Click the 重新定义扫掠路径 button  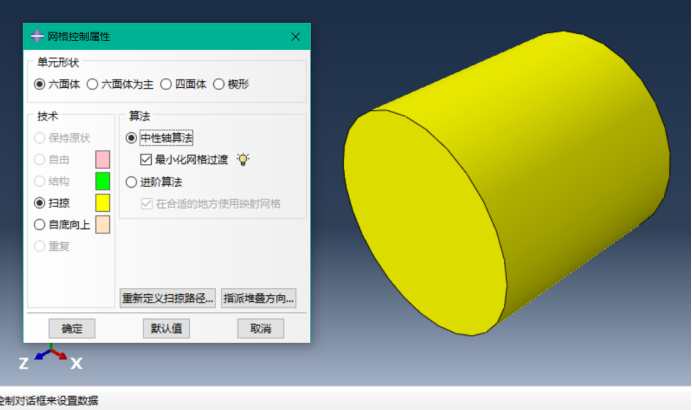pyautogui.click(x=168, y=298)
